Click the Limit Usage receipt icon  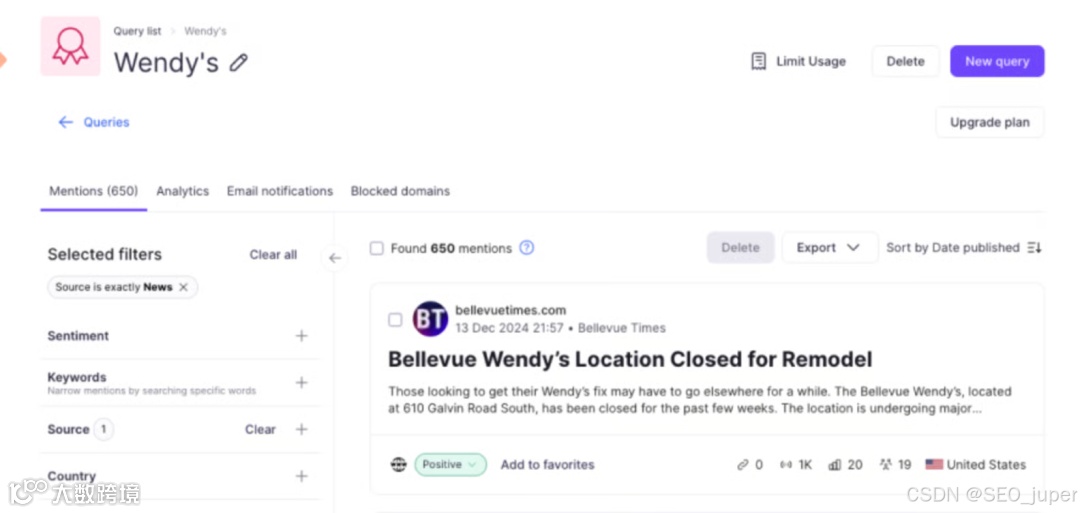click(758, 61)
